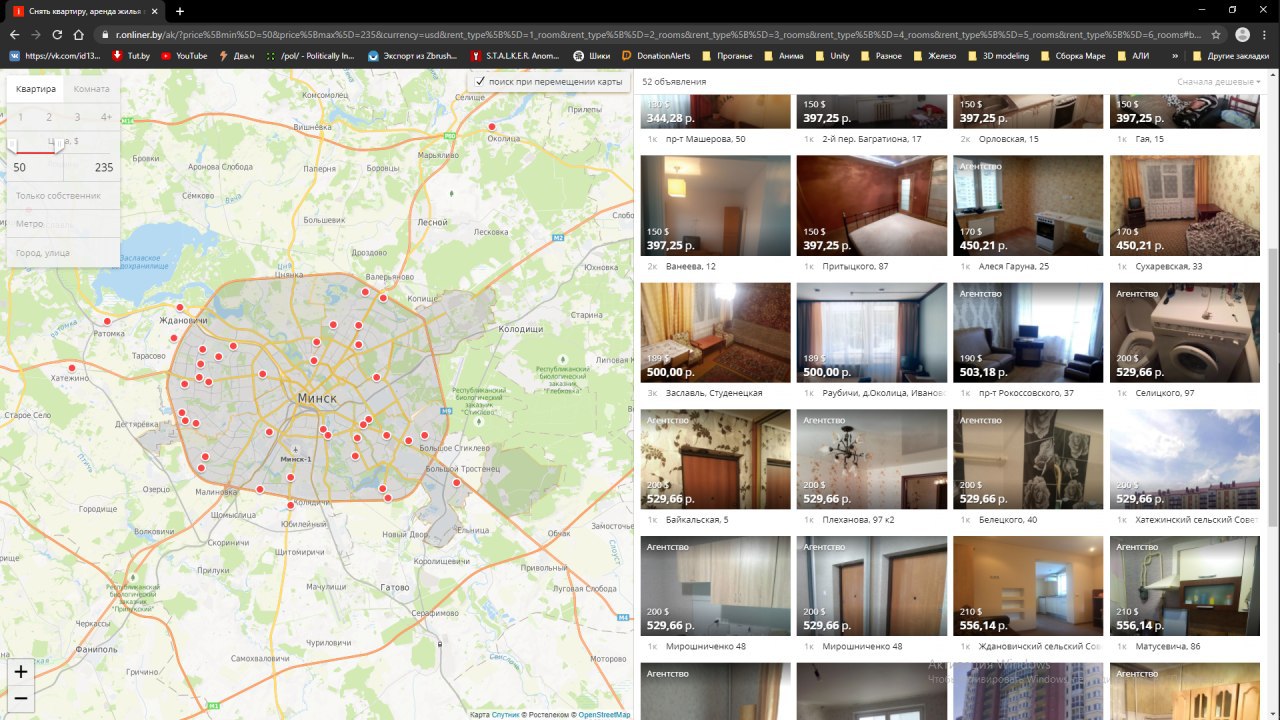
Task: Open the /pol/ Politically Incorrect bookmark
Action: pos(310,56)
